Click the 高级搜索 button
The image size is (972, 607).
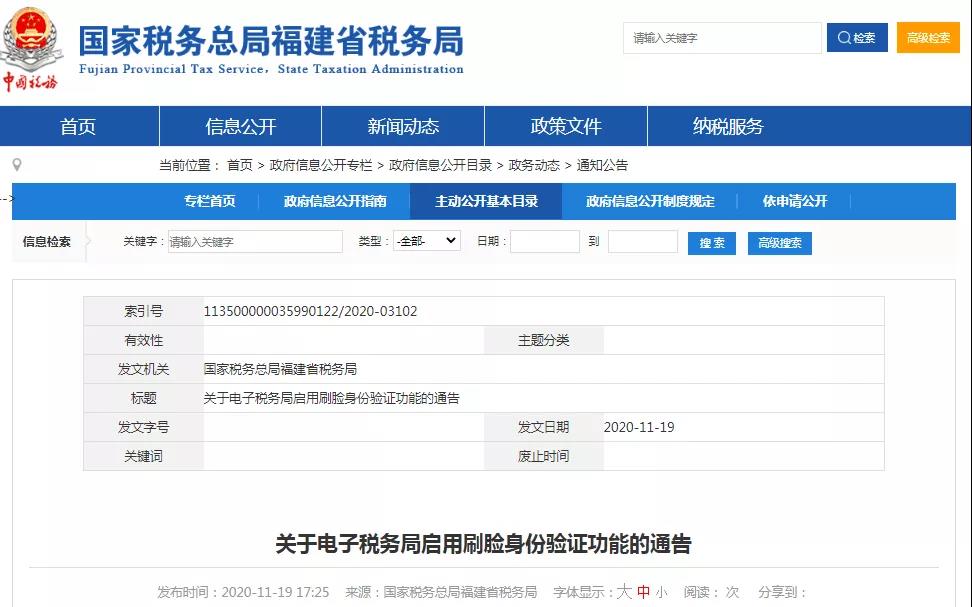click(x=780, y=243)
